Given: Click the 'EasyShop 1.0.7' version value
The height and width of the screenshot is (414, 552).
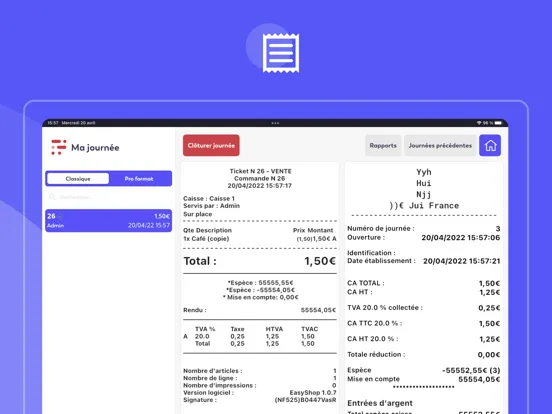Looking at the screenshot, I should [x=313, y=393].
